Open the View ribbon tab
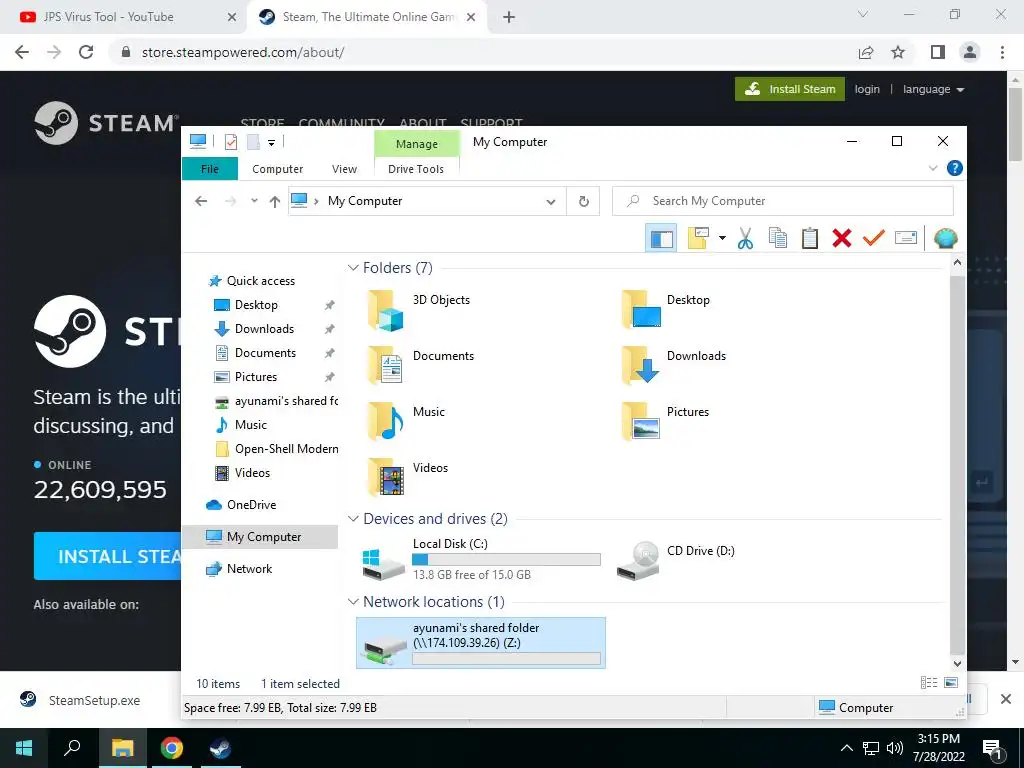The height and width of the screenshot is (768, 1024). [x=344, y=169]
